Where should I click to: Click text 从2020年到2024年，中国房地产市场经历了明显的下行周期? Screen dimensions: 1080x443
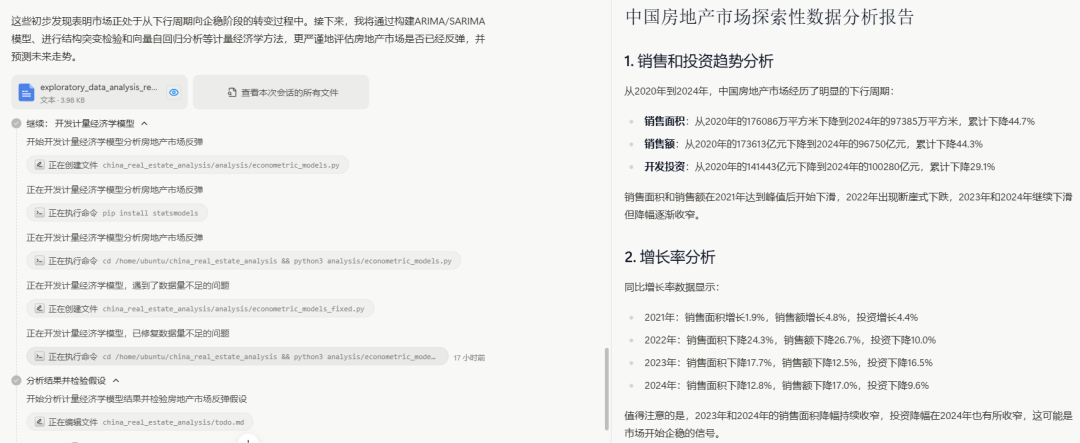coord(758,91)
